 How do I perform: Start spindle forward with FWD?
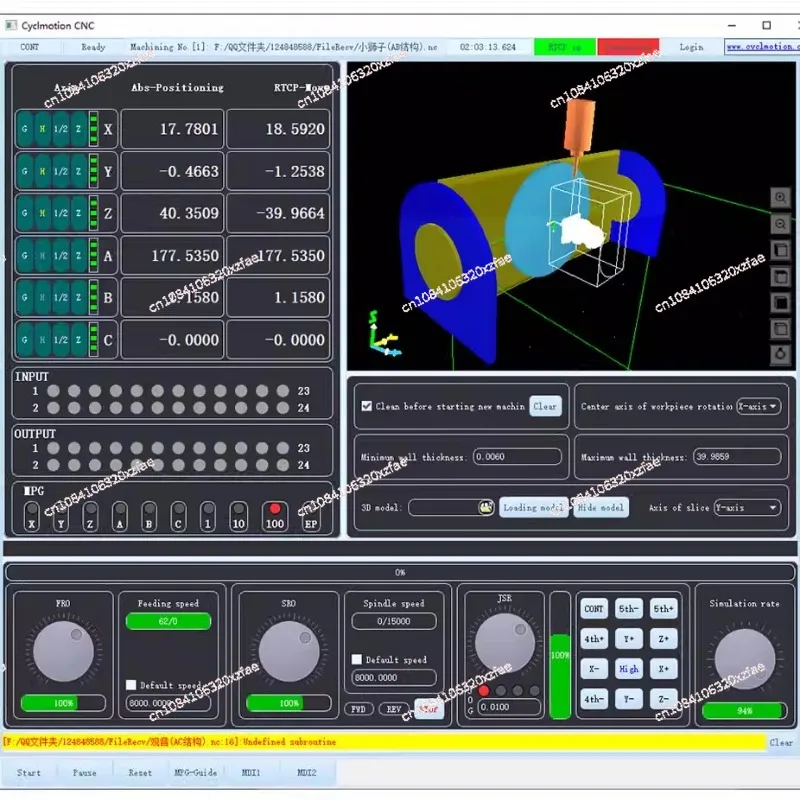pos(359,709)
